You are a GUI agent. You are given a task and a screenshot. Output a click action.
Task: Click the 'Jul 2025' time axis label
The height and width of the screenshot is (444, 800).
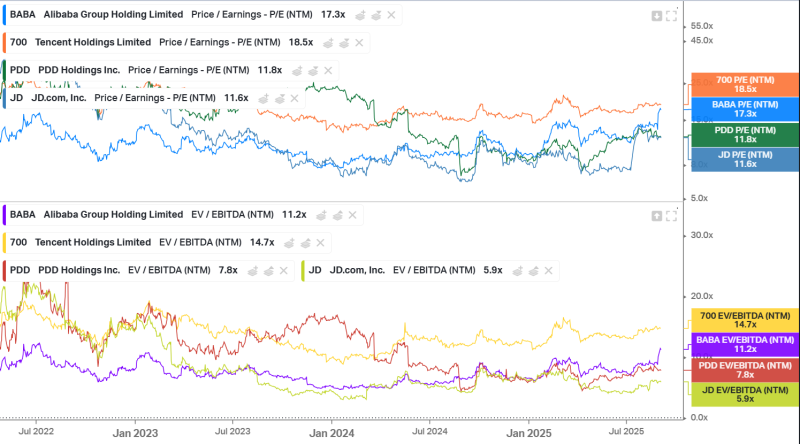click(627, 432)
